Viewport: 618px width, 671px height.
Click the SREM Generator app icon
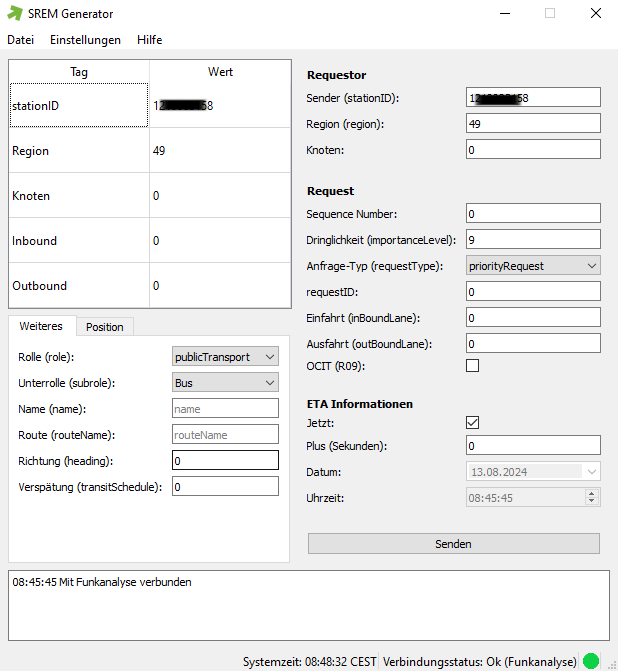[x=15, y=13]
